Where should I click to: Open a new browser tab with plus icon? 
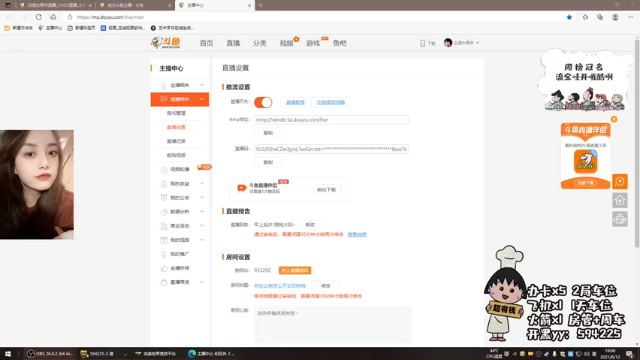click(x=260, y=5)
